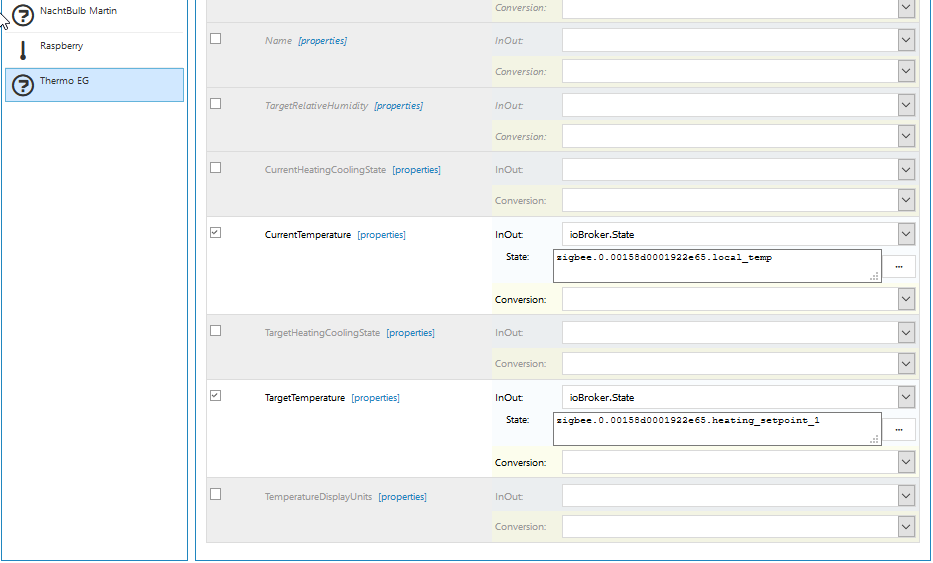Click the TargetRelativeHumidity characteristic label
Screen dimensions: 933x563
tap(317, 105)
